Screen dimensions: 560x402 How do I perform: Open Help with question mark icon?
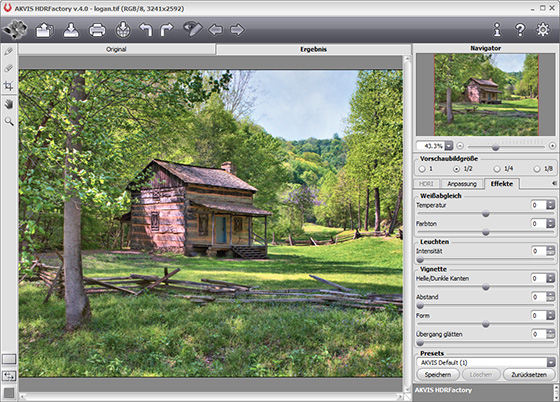[x=520, y=30]
